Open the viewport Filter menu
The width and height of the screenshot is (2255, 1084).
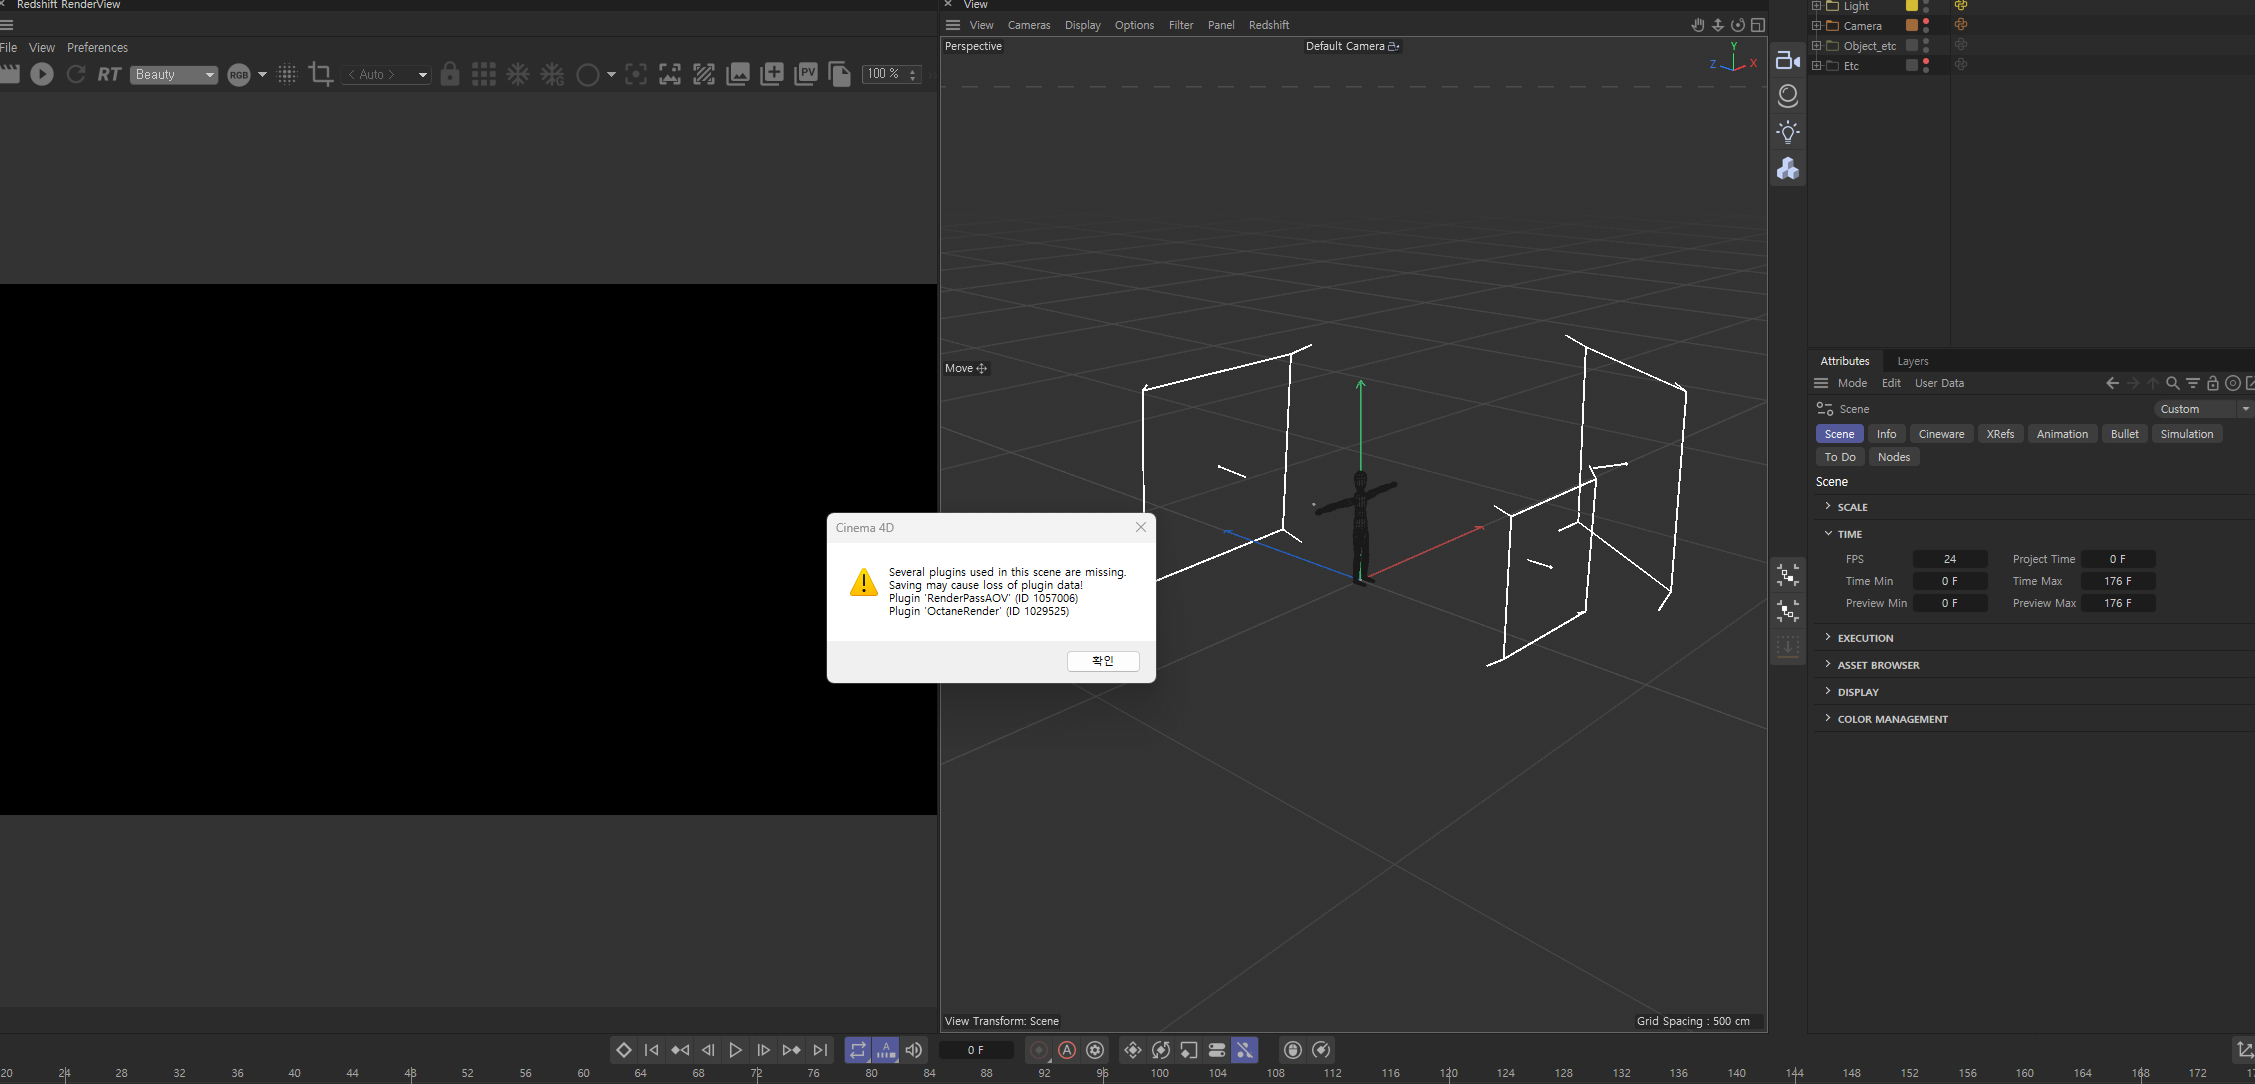[x=1181, y=25]
